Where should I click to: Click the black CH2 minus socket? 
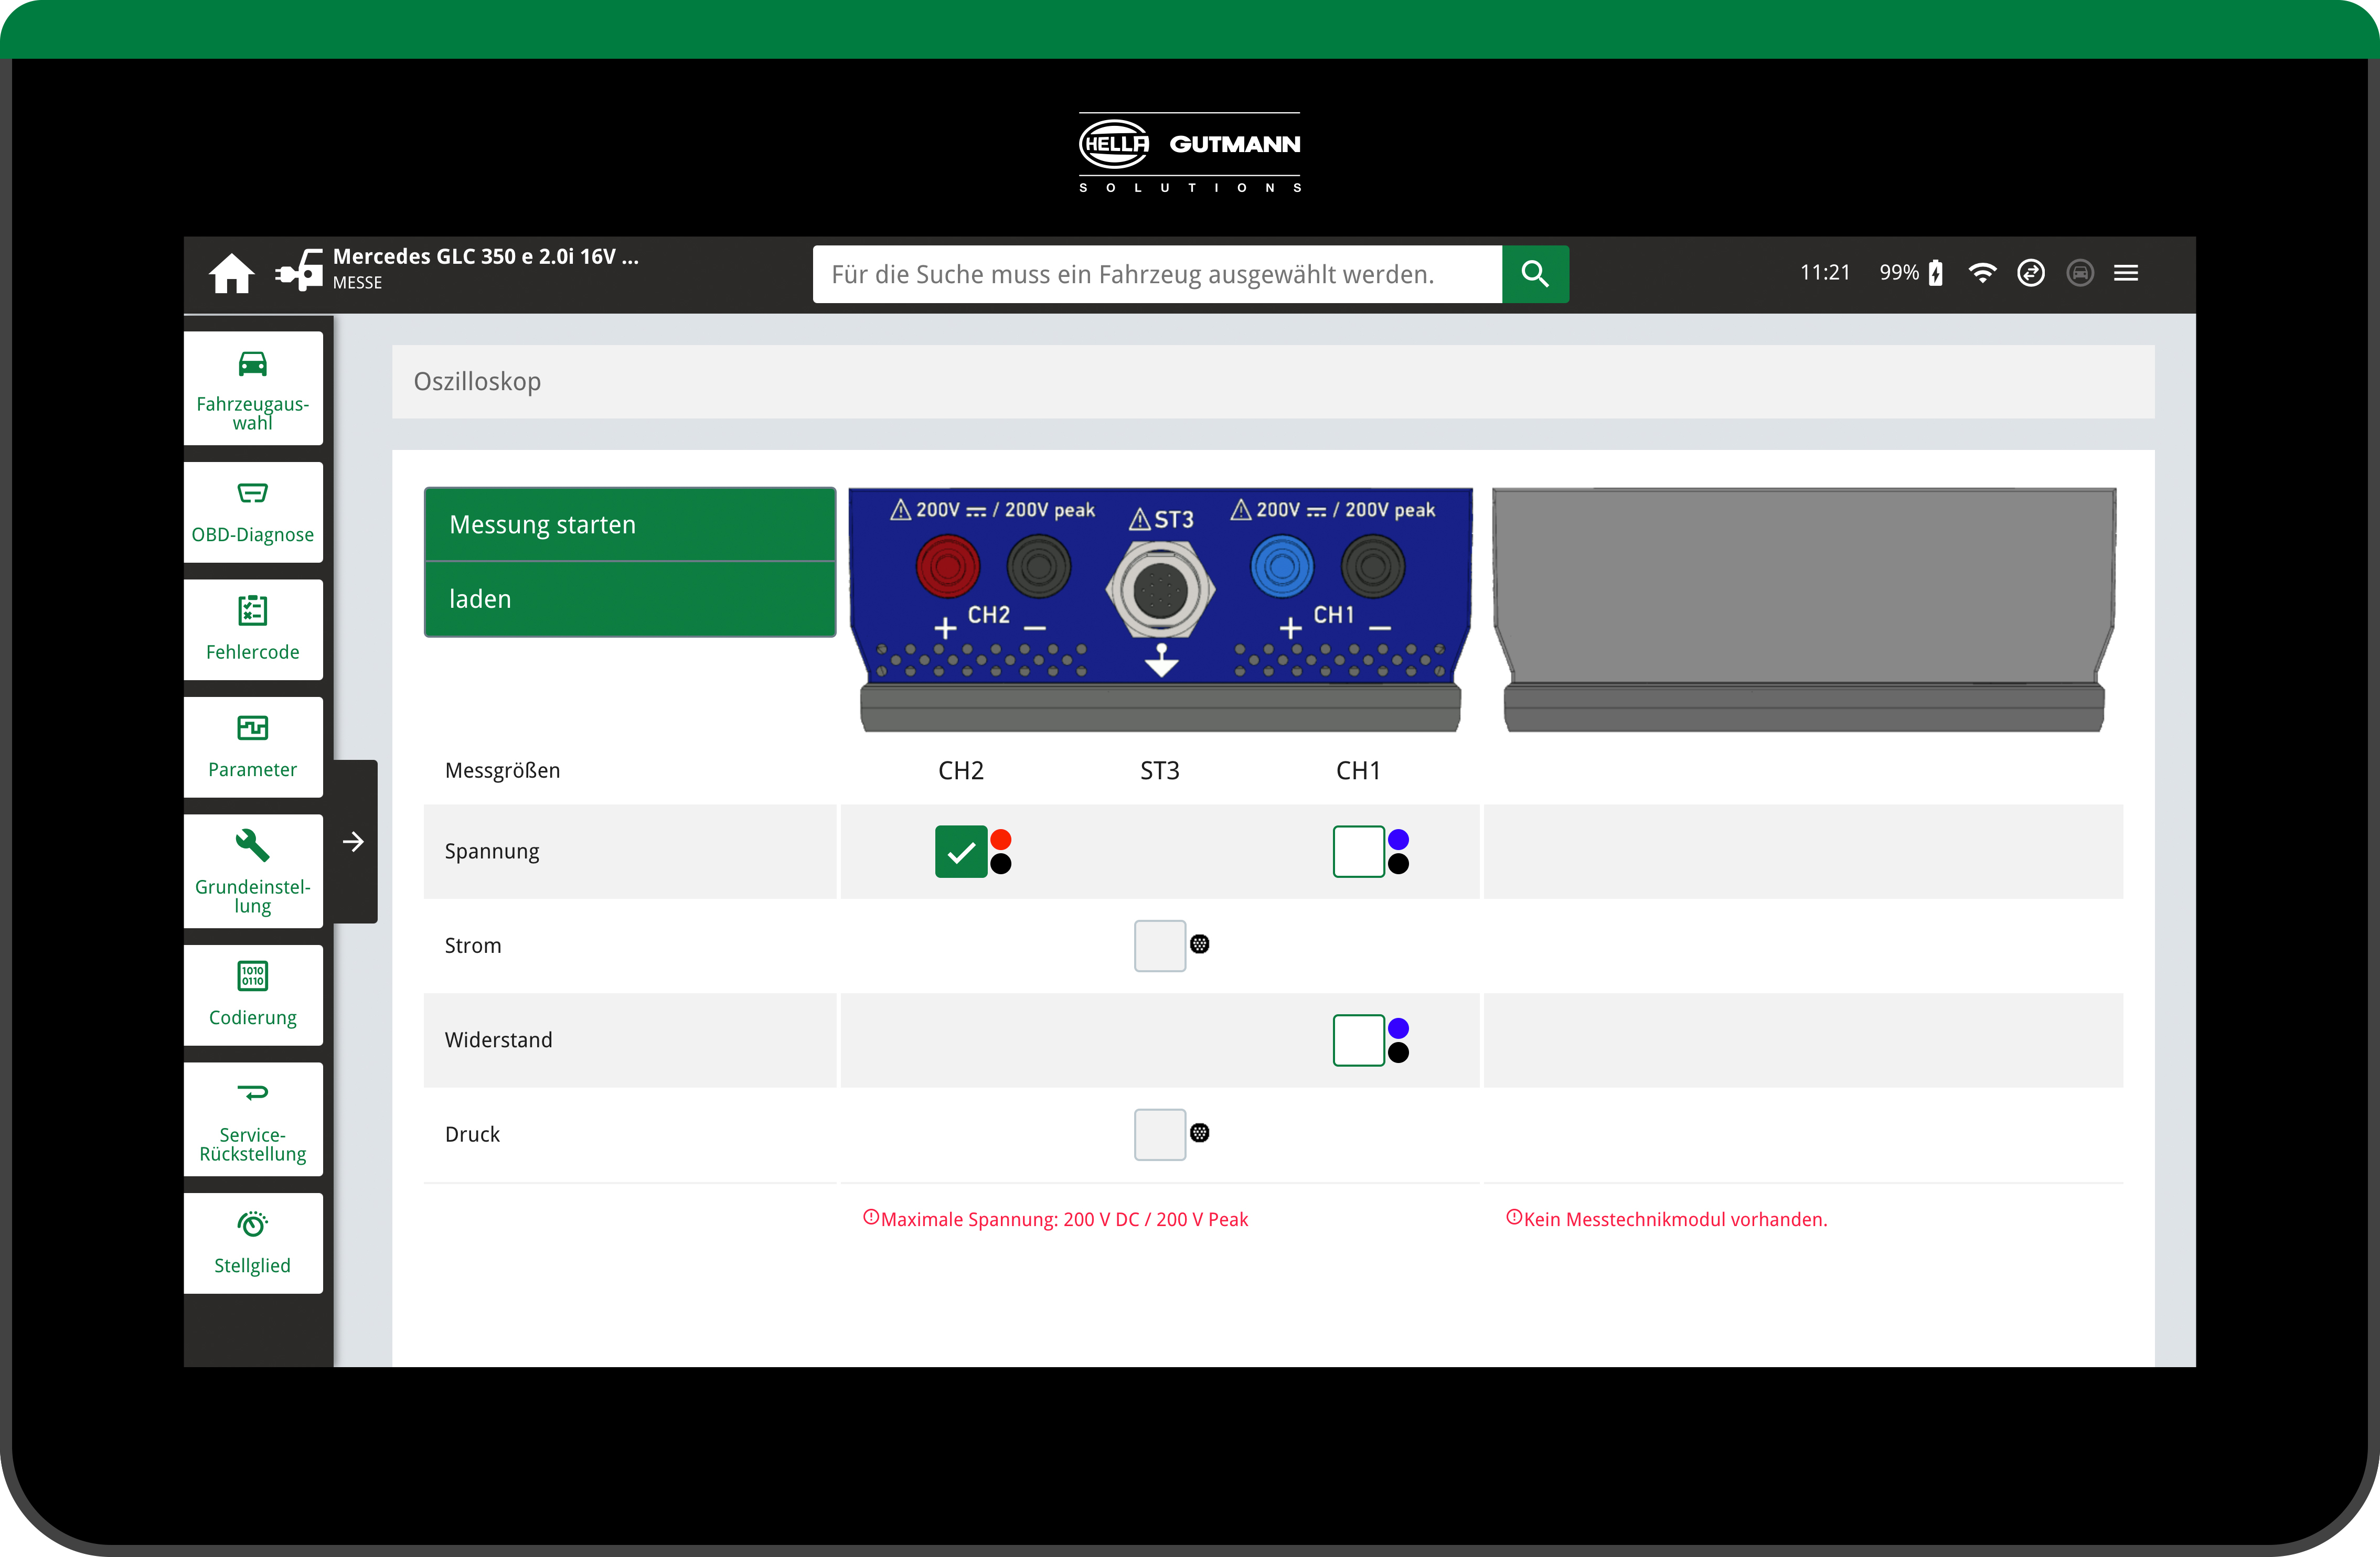[x=1039, y=566]
